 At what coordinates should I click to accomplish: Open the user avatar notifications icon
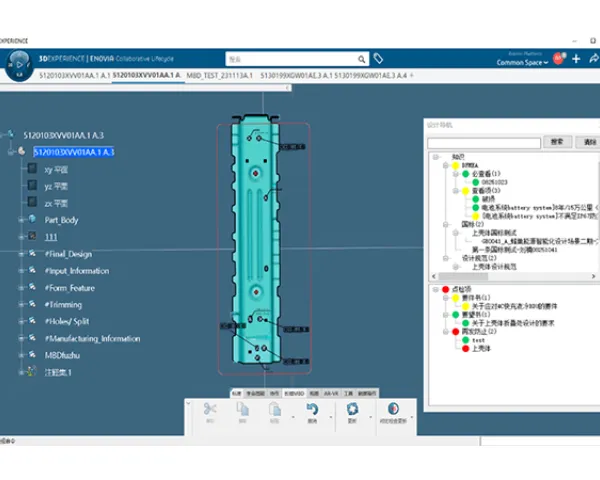pyautogui.click(x=559, y=59)
